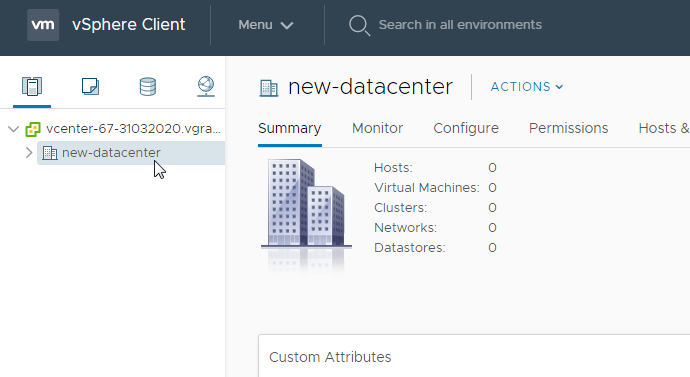The image size is (690, 377).
Task: Click the Datastores count value 0
Action: [492, 248]
